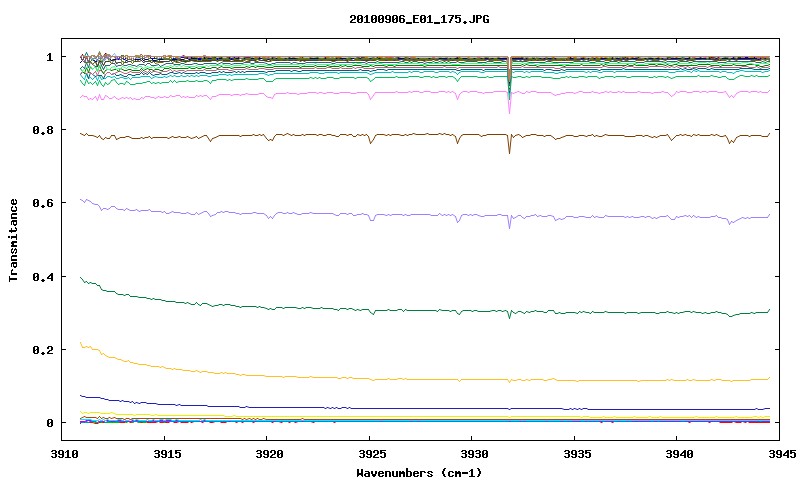Click the x-axis tick label 3940
Viewport: 800px width, 480px height.
coord(679,454)
